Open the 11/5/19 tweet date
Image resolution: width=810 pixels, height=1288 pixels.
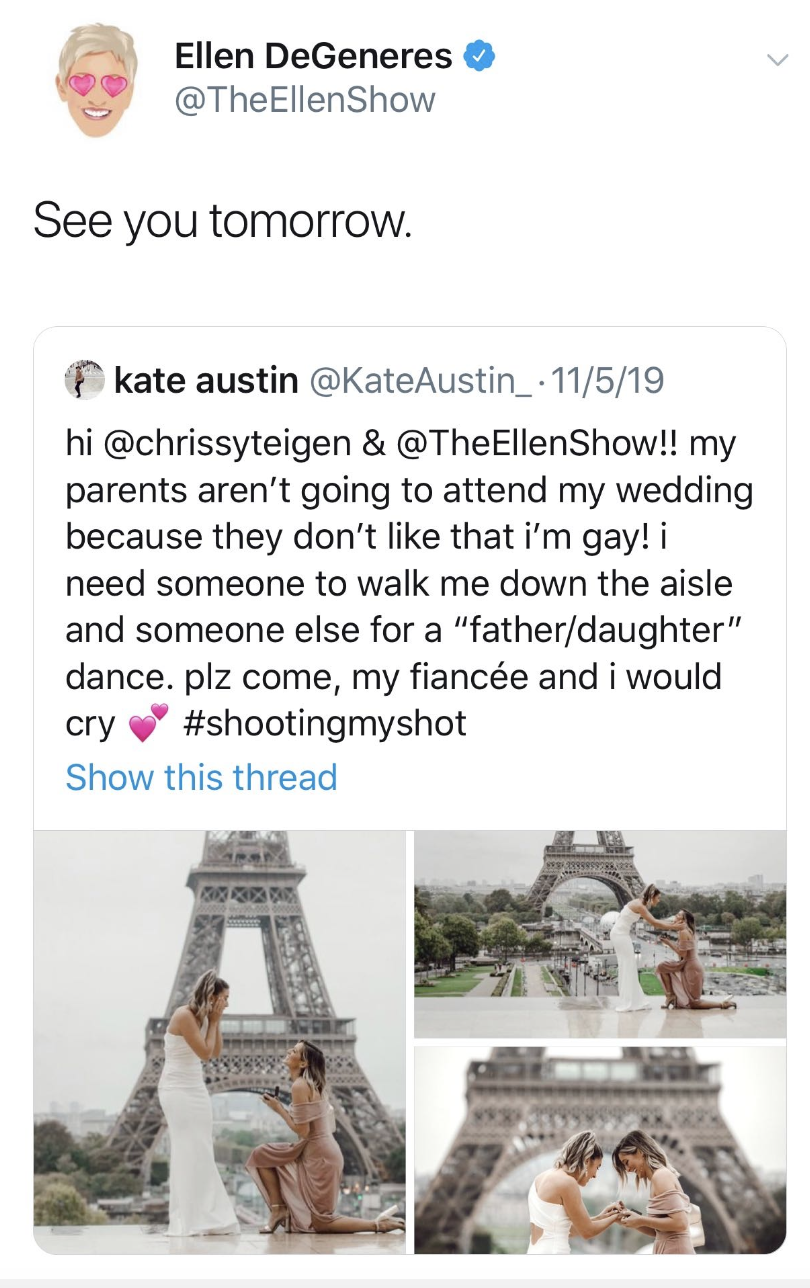click(x=606, y=381)
